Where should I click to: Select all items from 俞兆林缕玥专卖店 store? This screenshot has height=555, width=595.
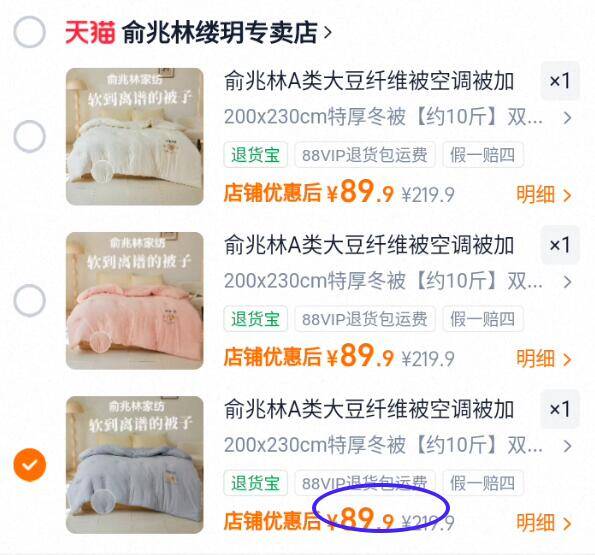[30, 32]
